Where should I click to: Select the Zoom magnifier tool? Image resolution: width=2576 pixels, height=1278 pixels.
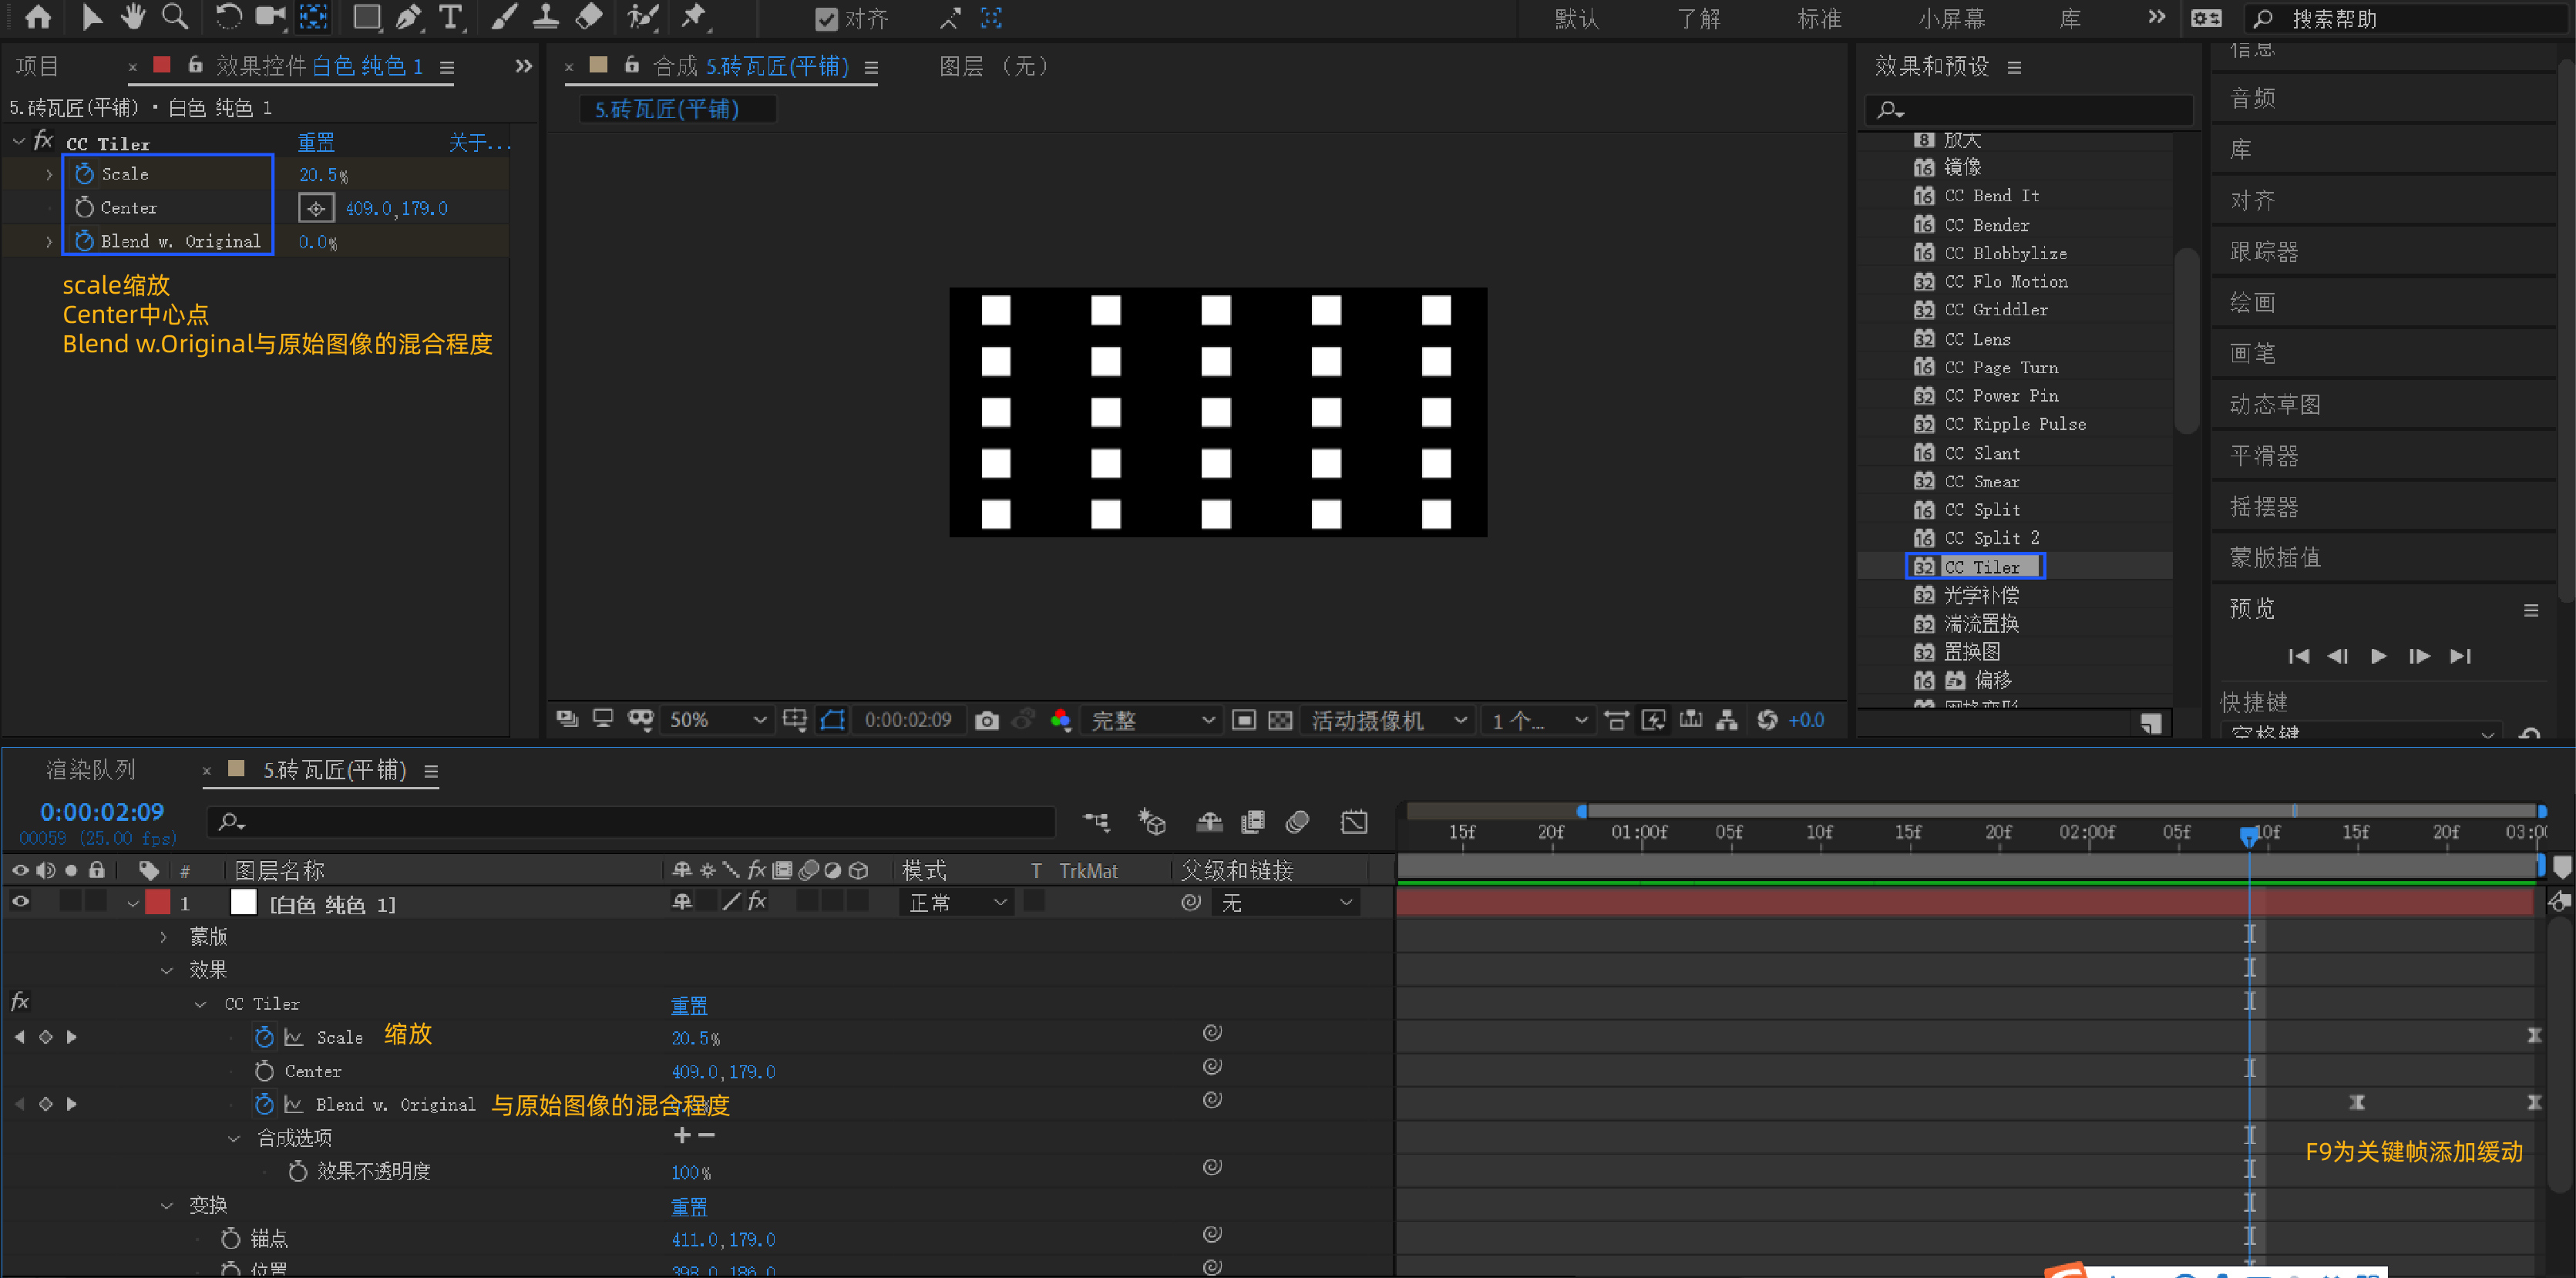tap(175, 17)
